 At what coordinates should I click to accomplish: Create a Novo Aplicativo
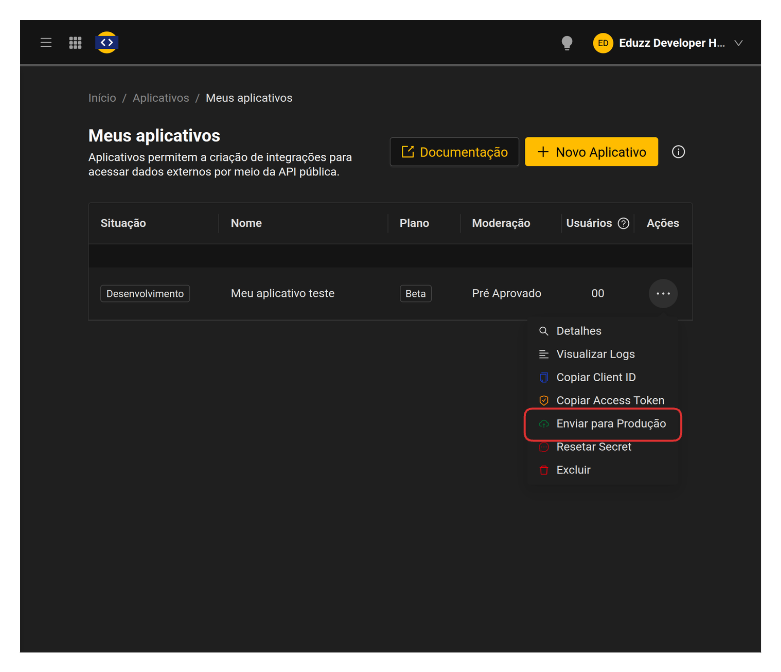591,152
